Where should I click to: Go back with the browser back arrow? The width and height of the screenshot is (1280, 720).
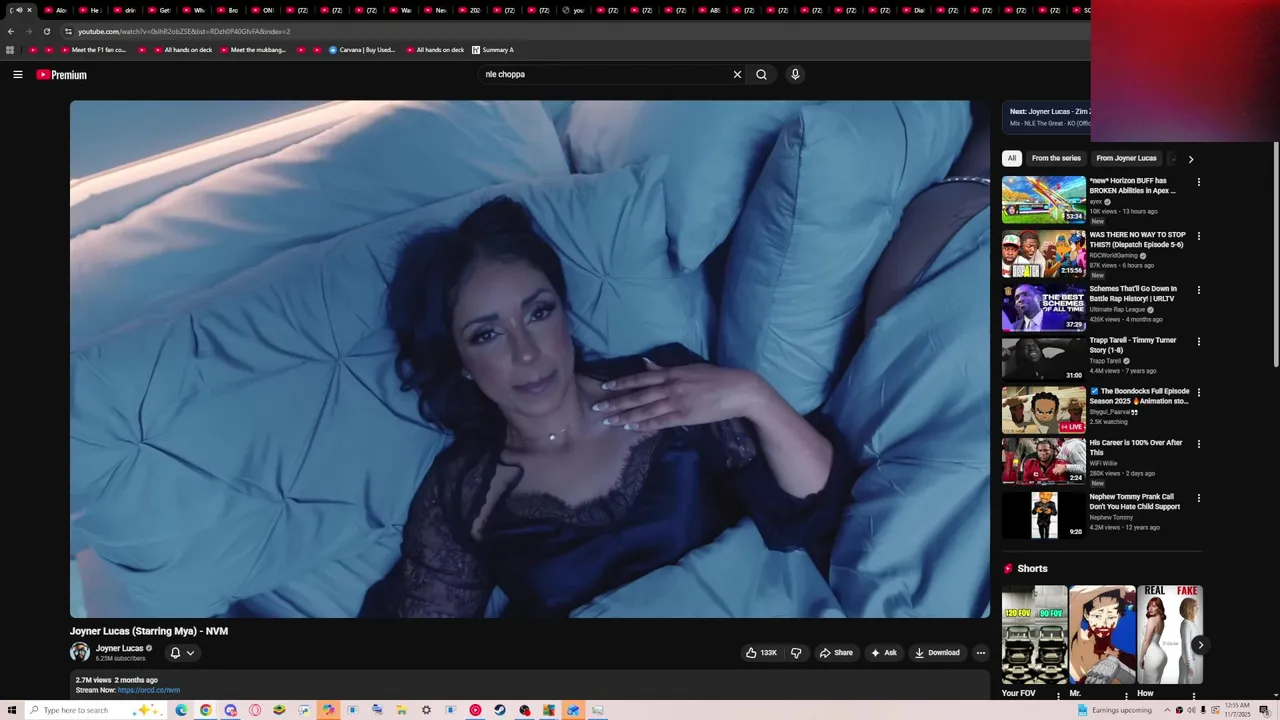tap(11, 31)
